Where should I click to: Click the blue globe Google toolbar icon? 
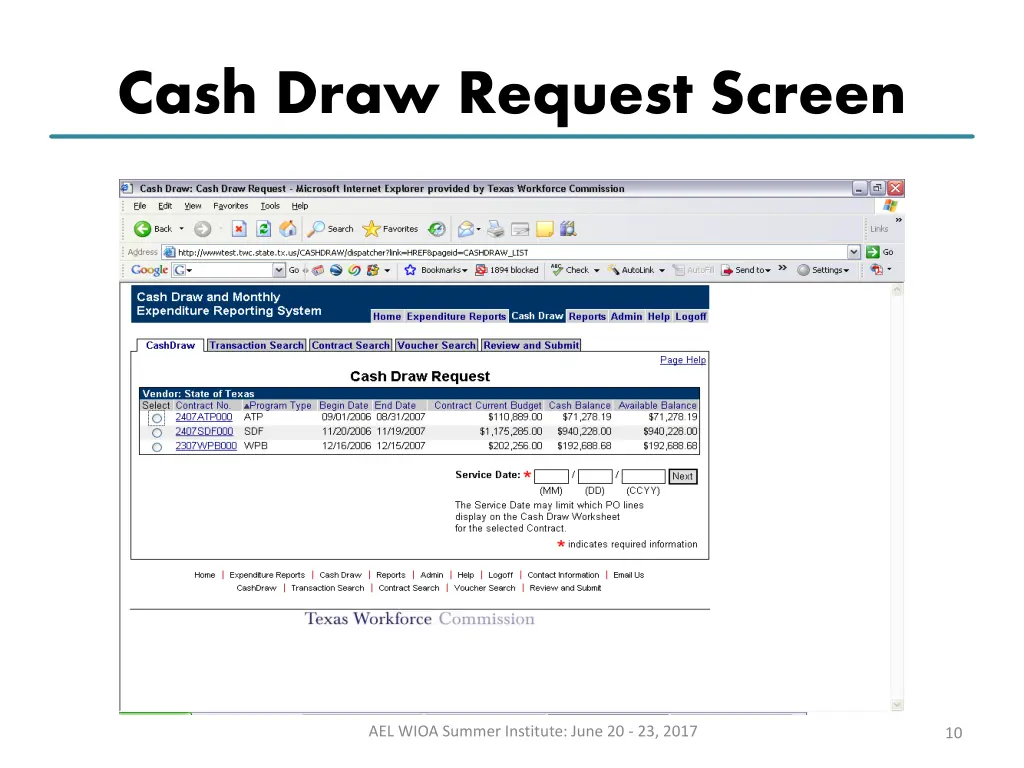point(336,270)
